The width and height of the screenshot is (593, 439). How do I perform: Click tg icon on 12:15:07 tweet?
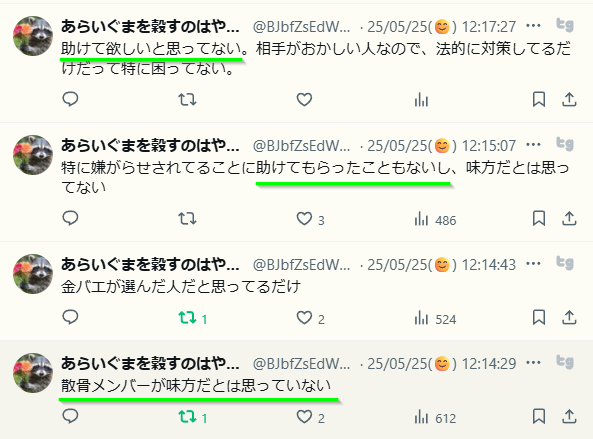(x=565, y=144)
